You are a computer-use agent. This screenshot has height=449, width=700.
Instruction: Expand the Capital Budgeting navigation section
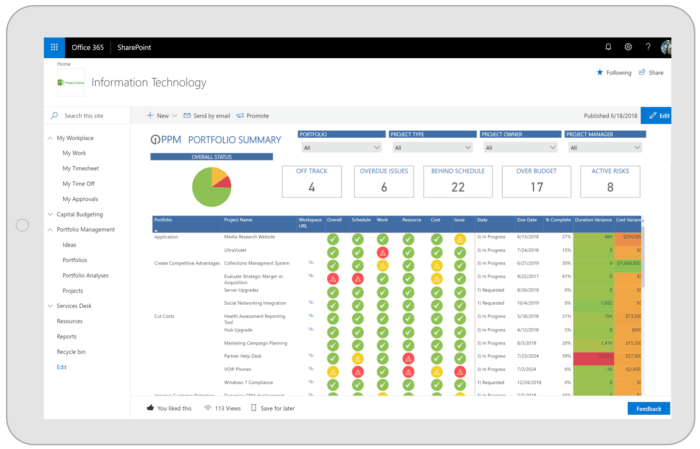coord(50,215)
